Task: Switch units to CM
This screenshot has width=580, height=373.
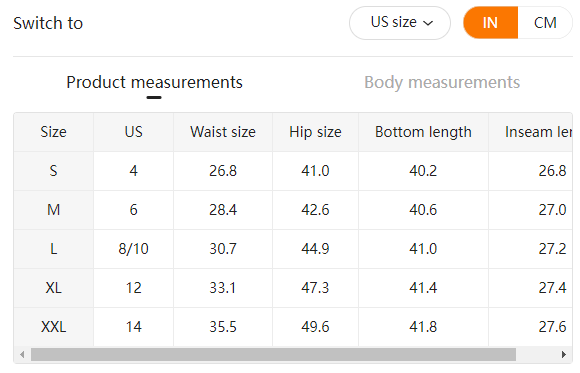Action: point(545,23)
